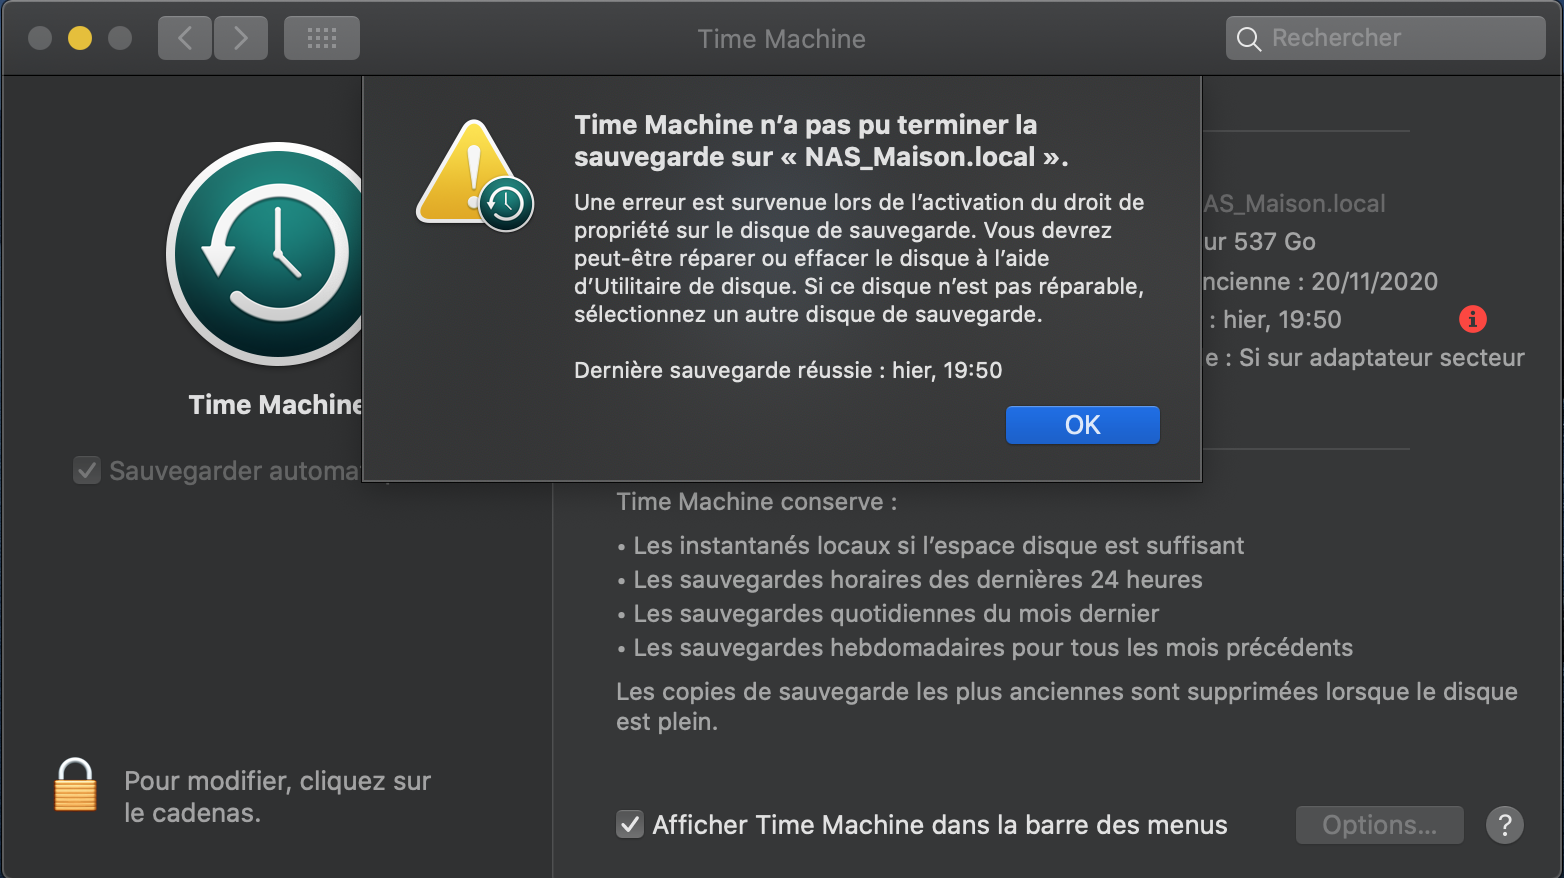Screen dimensions: 1564x878
Task: Click the forward navigation arrow
Action: point(241,38)
